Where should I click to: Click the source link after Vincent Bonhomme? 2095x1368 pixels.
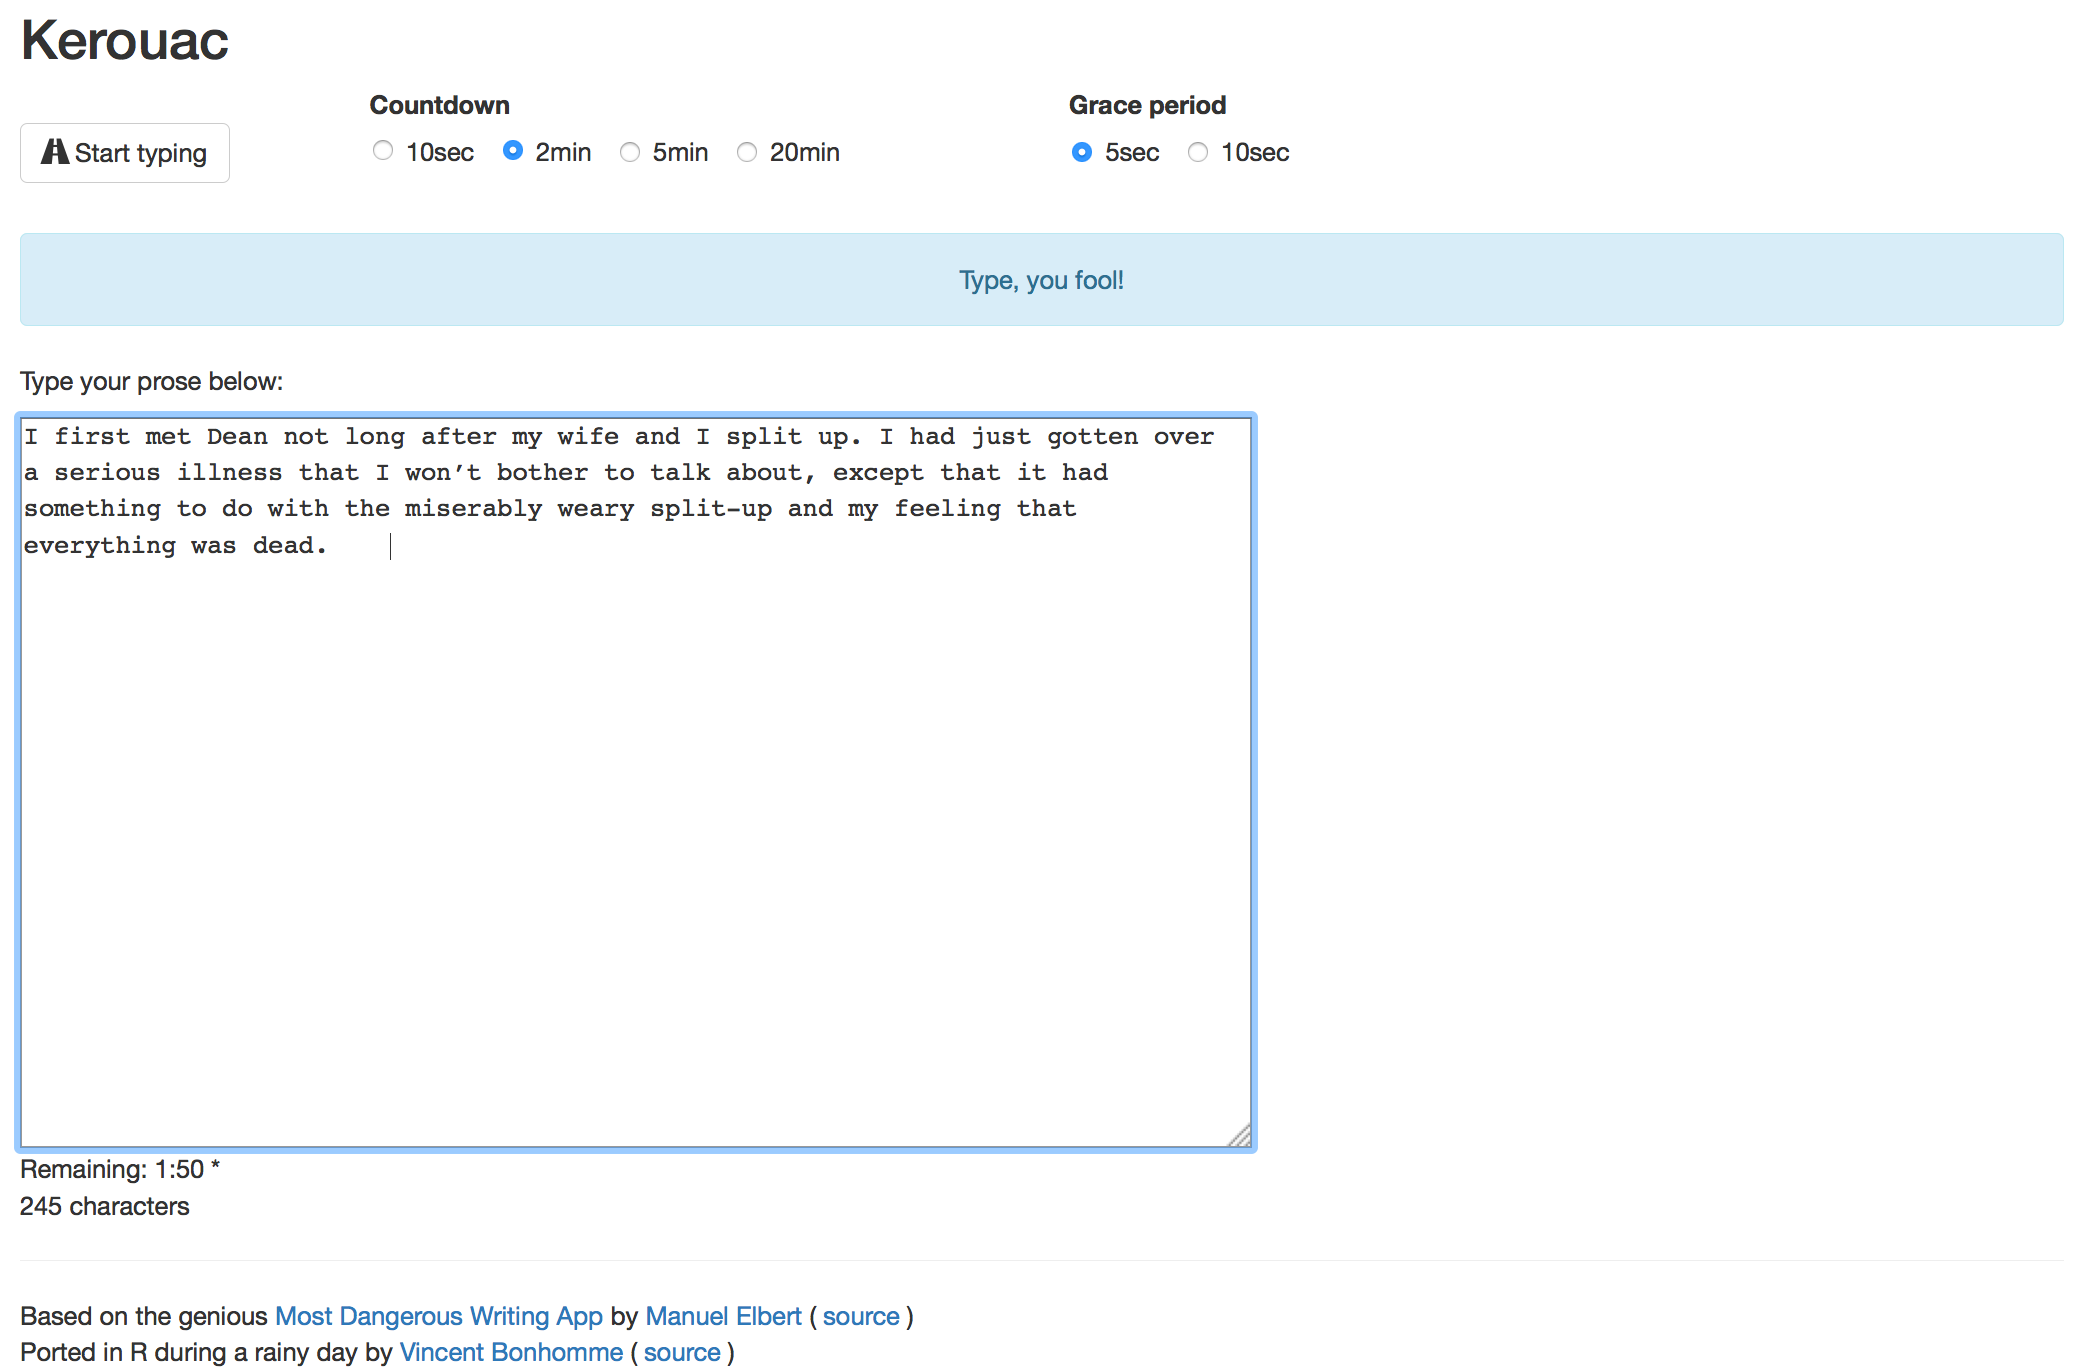click(681, 1352)
